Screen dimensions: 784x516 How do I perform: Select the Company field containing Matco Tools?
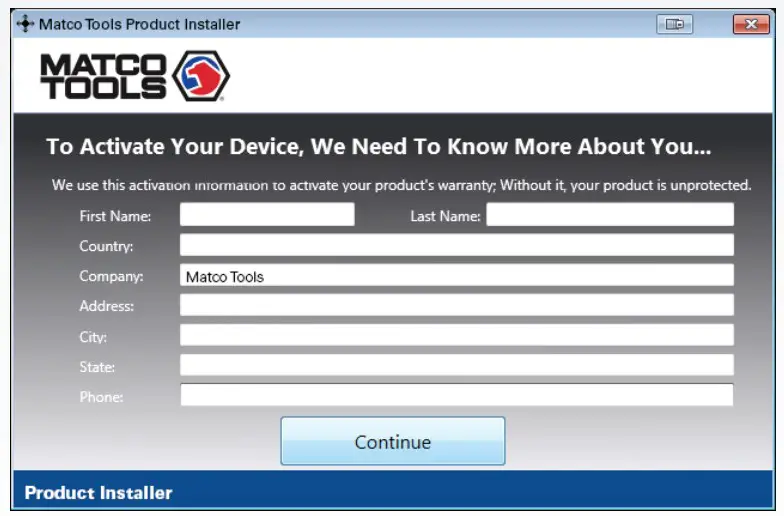tap(456, 276)
